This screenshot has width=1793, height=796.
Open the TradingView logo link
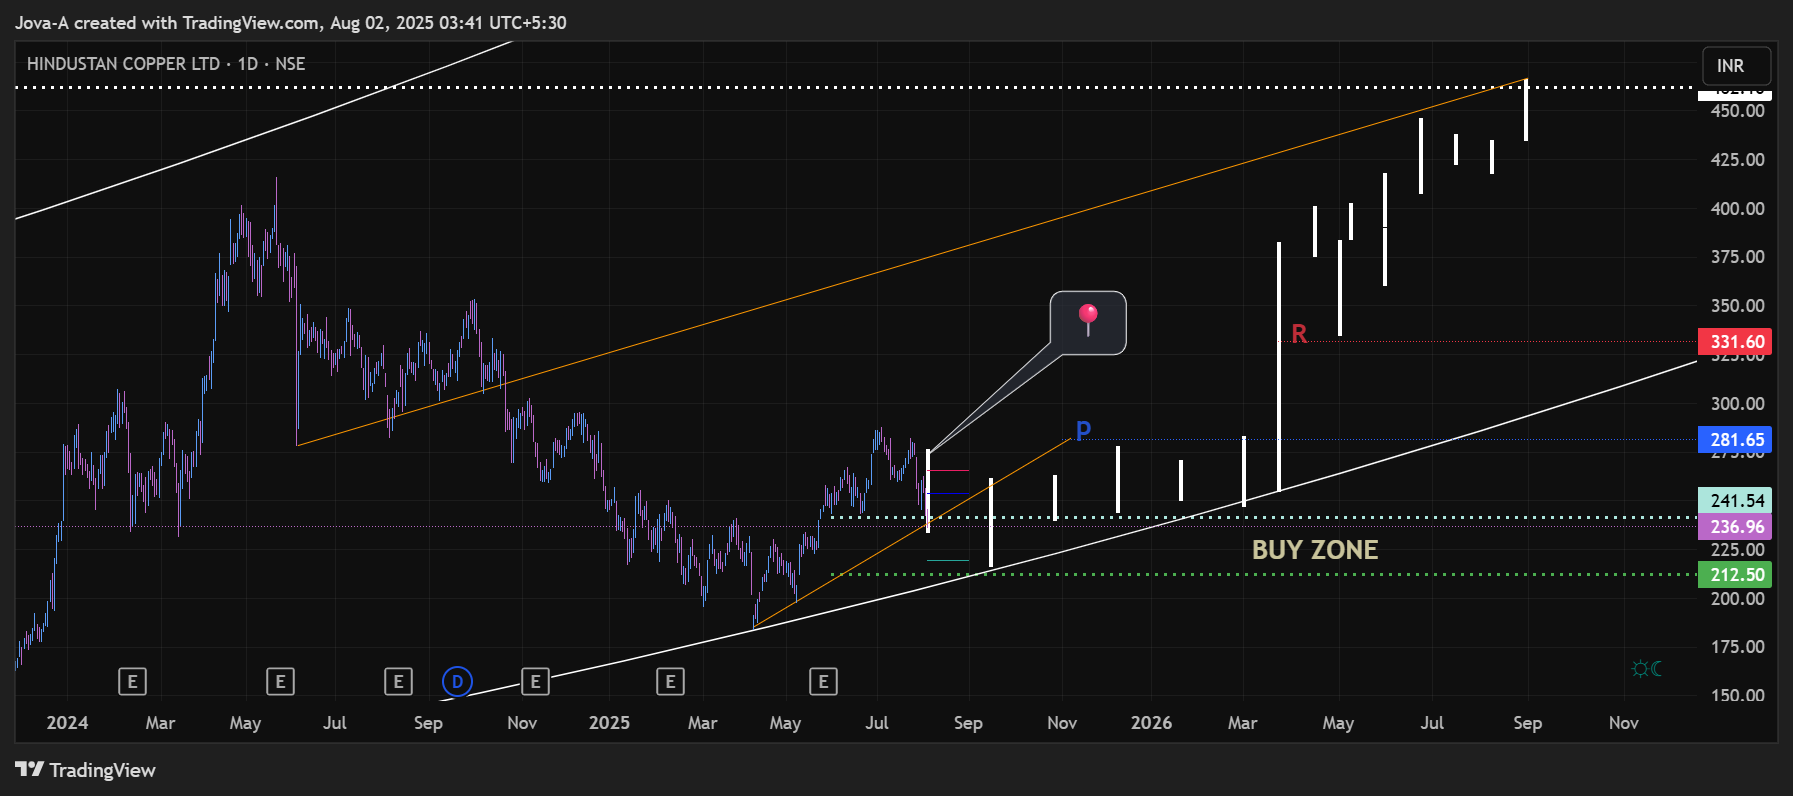pyautogui.click(x=86, y=770)
